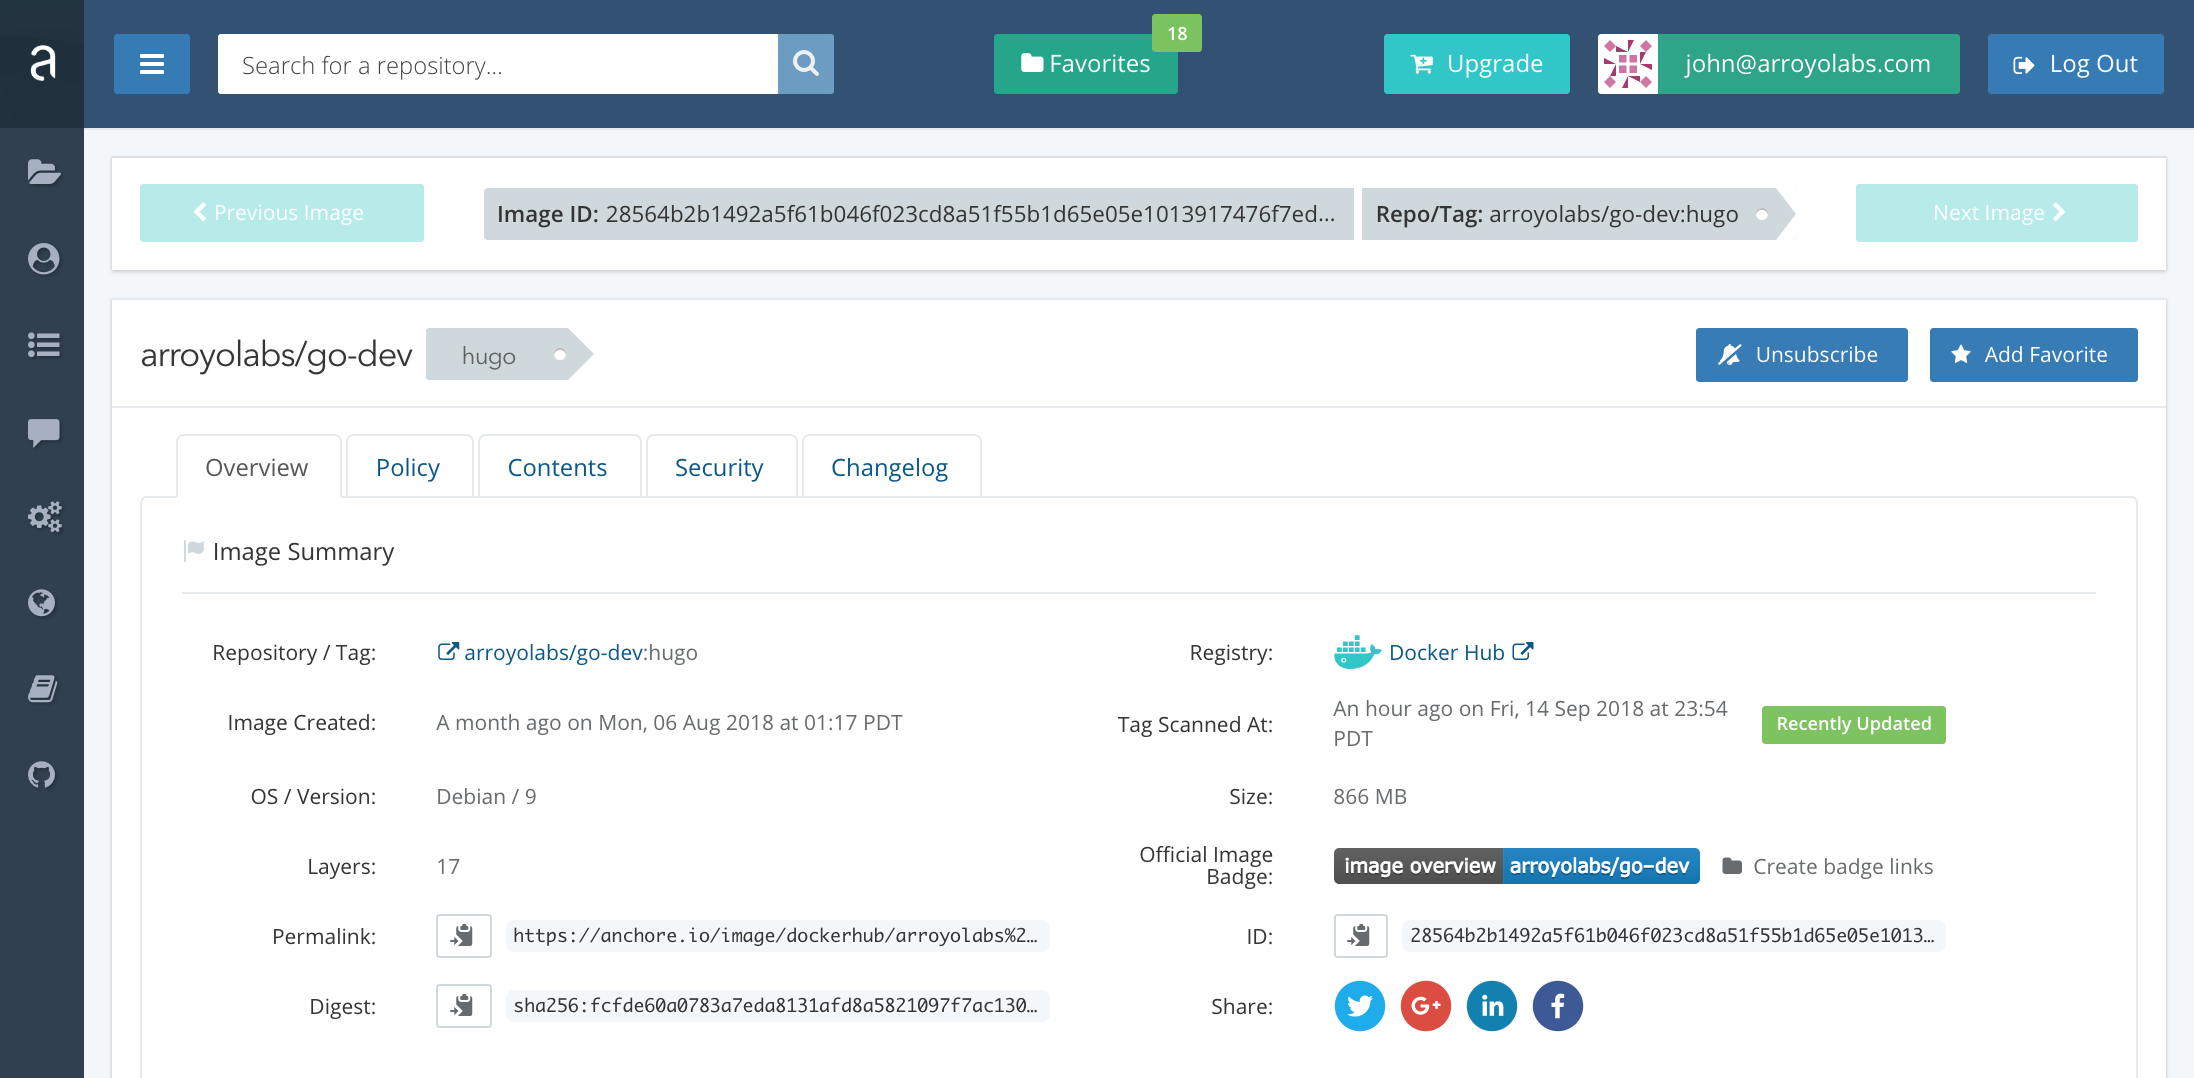Open the john@arroyolabs.com account button
This screenshot has height=1078, width=2194.
pyautogui.click(x=1808, y=64)
